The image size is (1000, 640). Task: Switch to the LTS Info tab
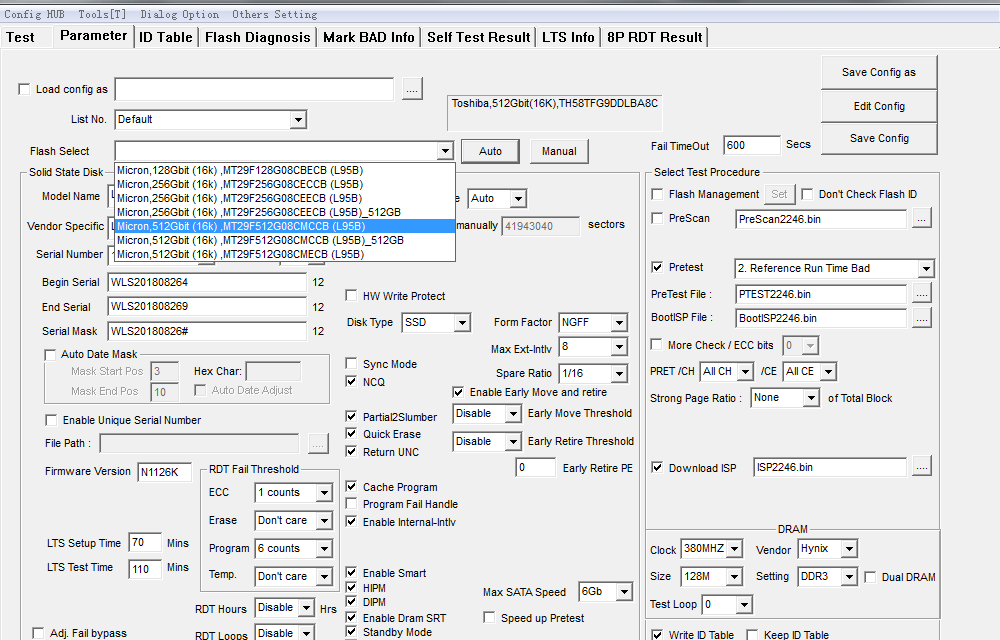(568, 38)
